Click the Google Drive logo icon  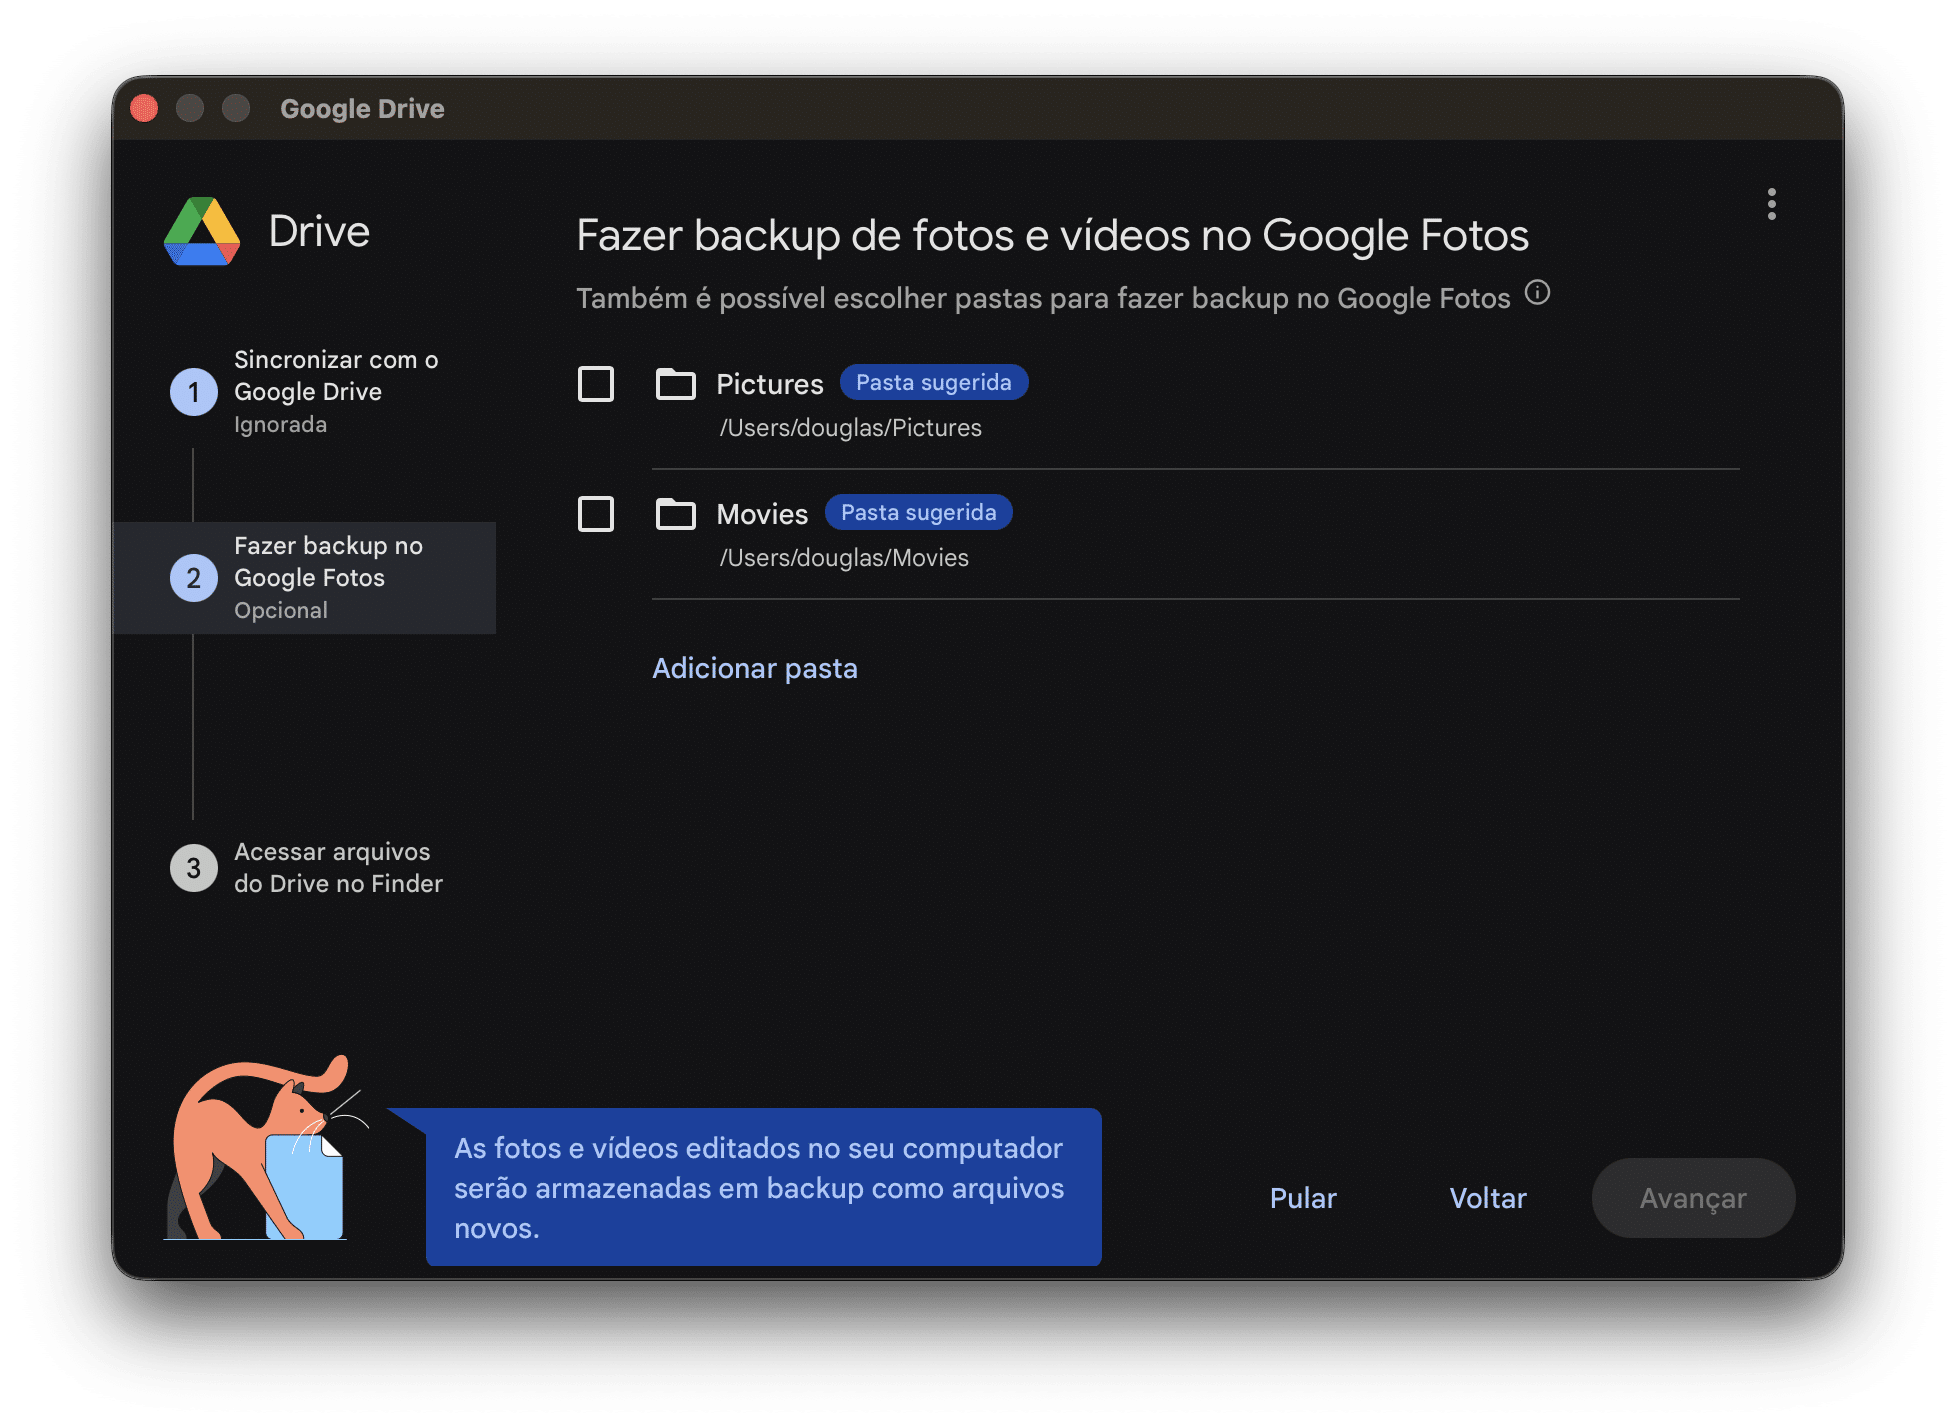(202, 232)
